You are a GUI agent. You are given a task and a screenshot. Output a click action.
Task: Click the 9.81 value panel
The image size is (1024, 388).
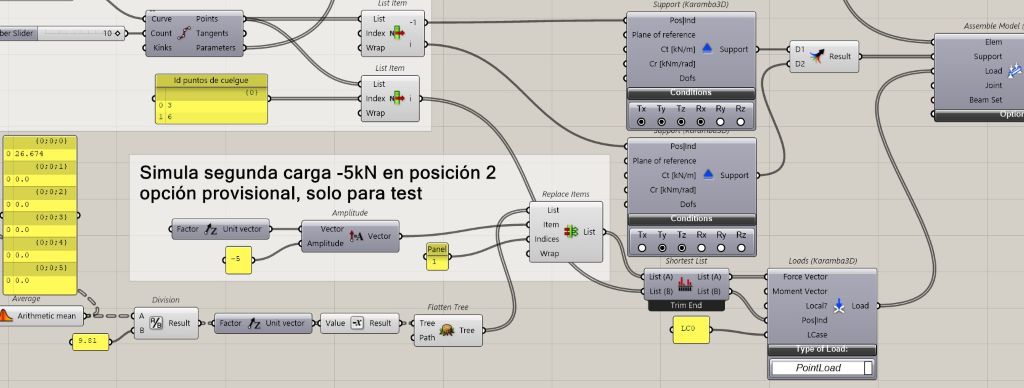90,340
